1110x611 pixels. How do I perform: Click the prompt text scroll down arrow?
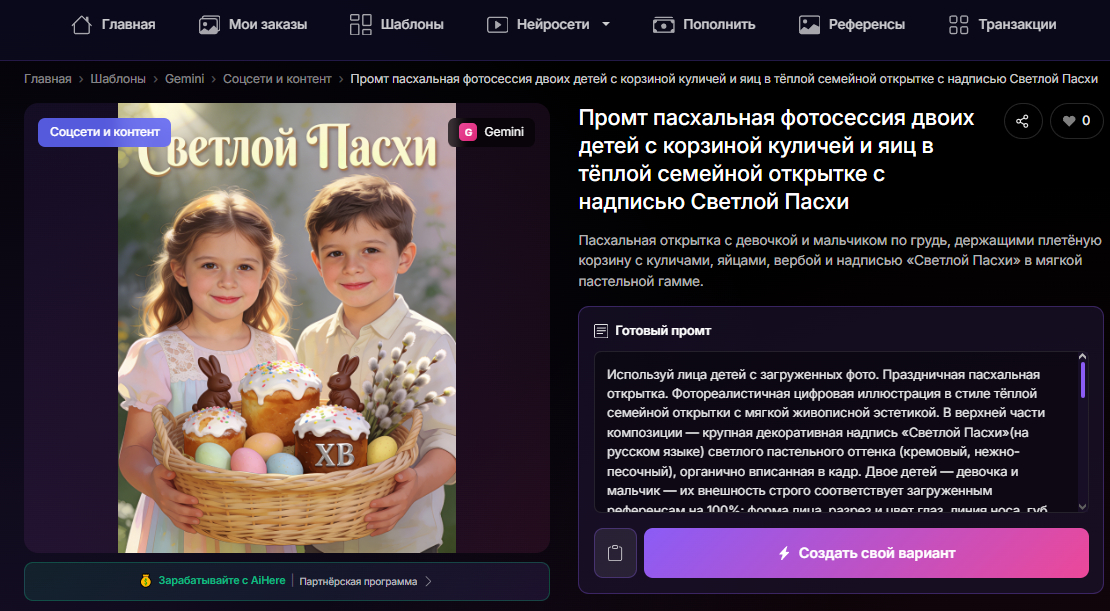[1082, 506]
